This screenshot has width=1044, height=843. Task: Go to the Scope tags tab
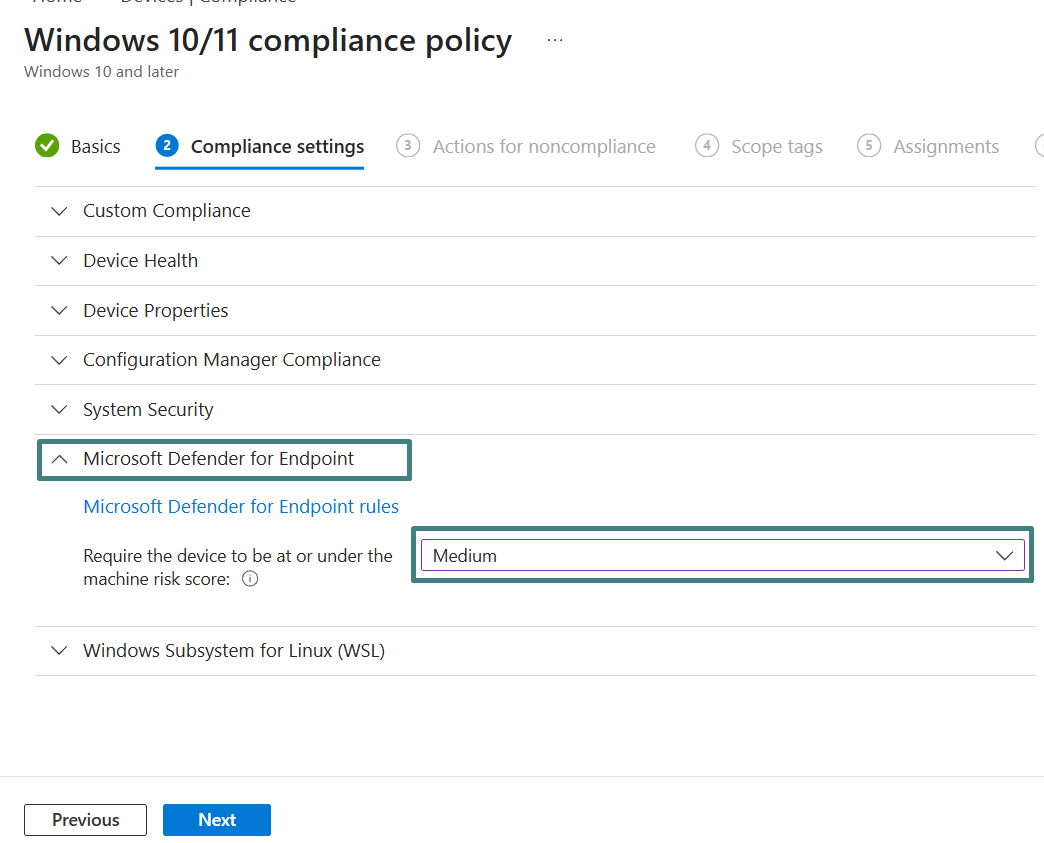point(776,147)
